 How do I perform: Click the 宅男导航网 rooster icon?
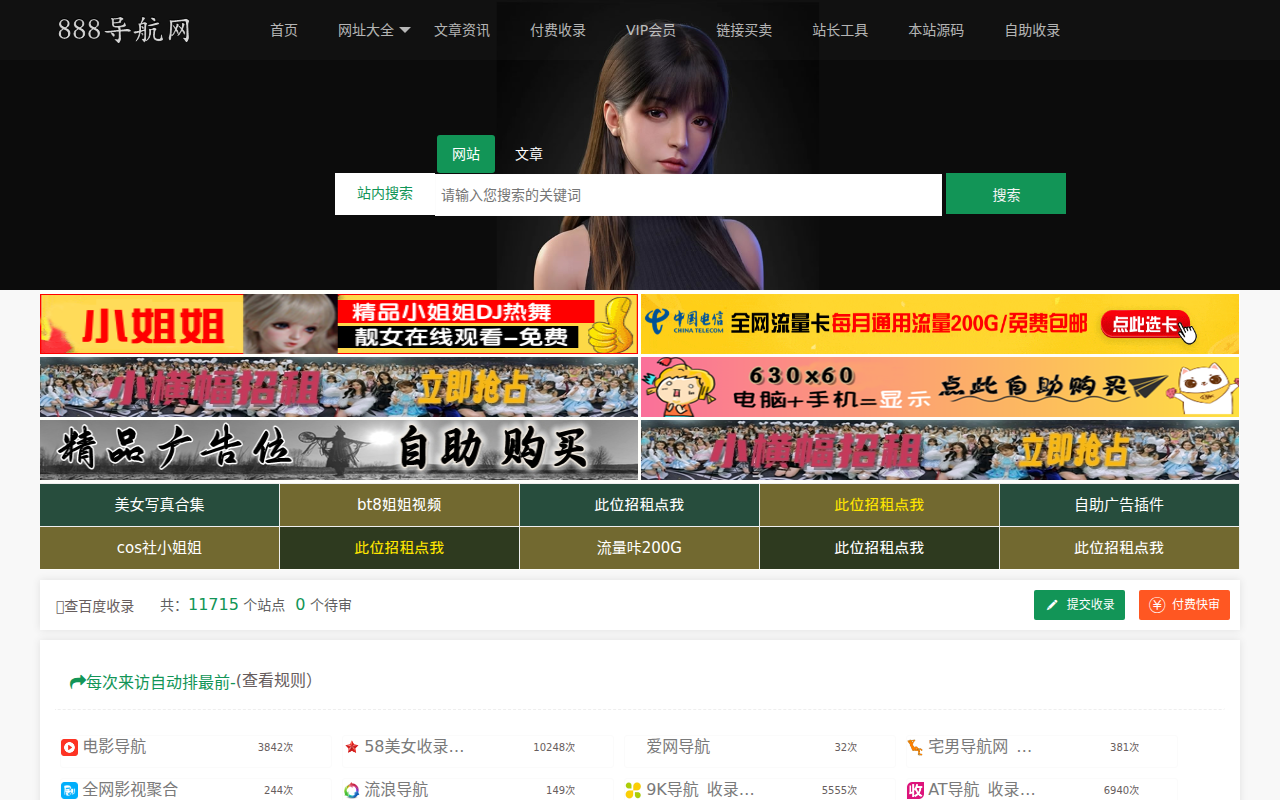click(911, 746)
